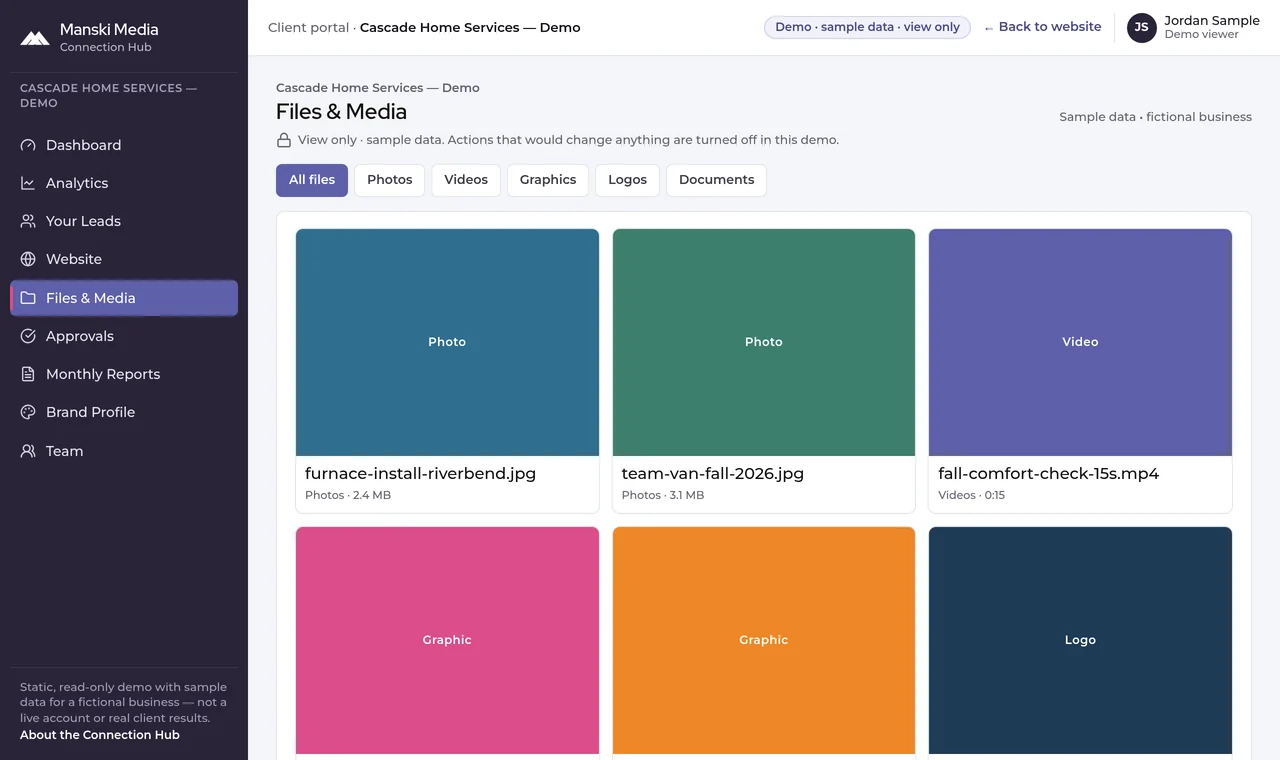
Task: Click the Brand Profile palette icon
Action: pyautogui.click(x=28, y=412)
